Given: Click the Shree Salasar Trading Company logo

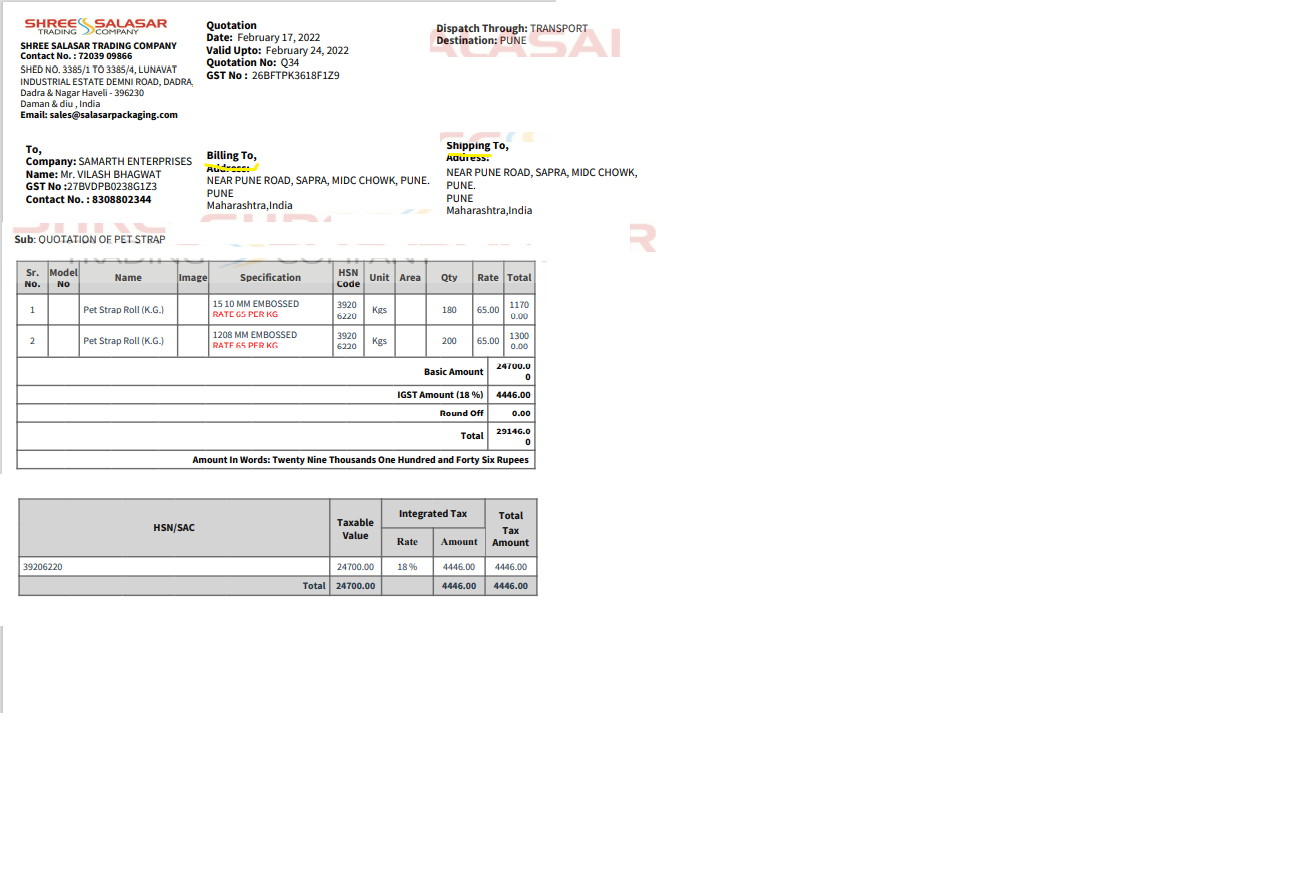Looking at the screenshot, I should [96, 25].
